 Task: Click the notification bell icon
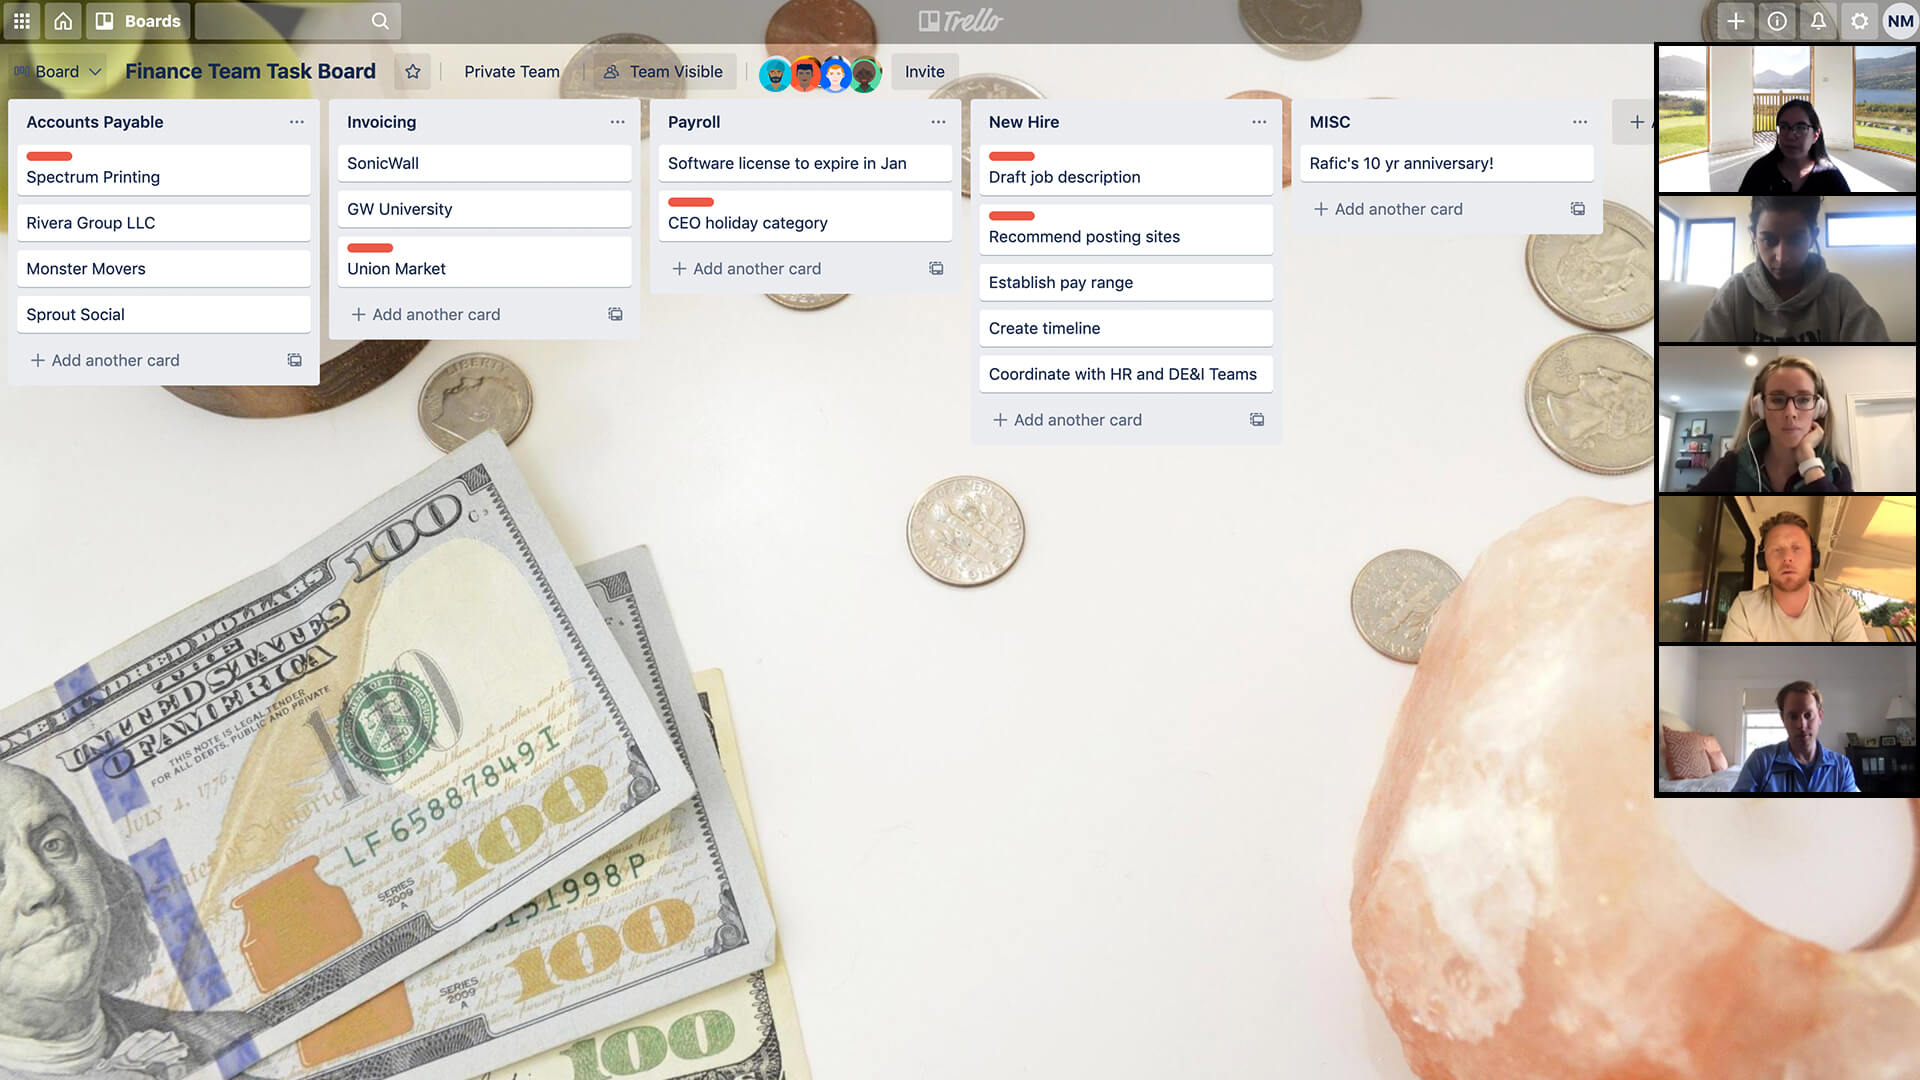point(1818,21)
